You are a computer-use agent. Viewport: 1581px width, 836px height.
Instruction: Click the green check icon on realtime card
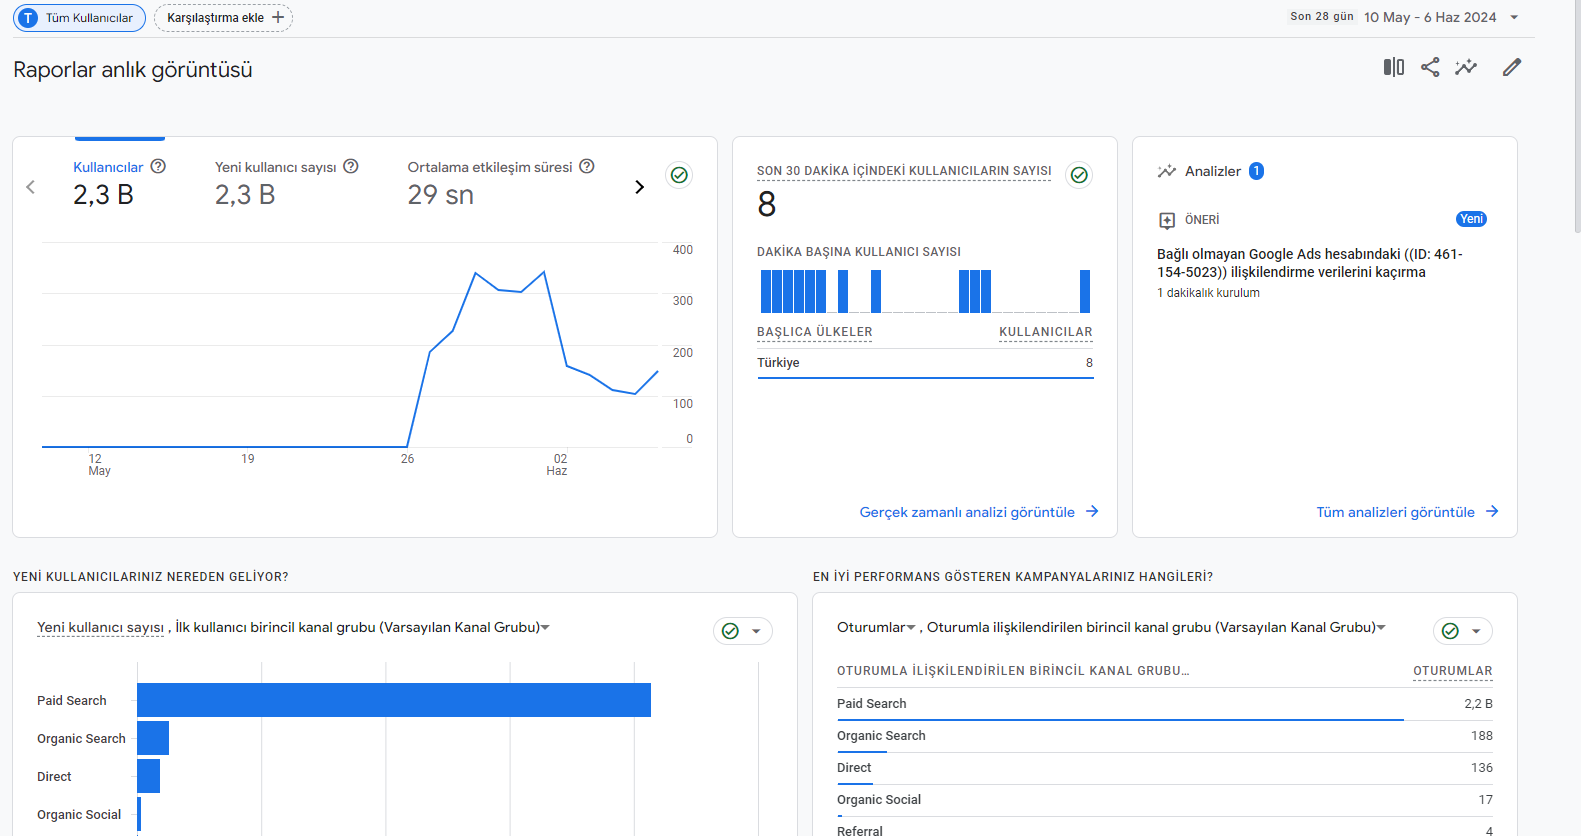coord(1079,175)
